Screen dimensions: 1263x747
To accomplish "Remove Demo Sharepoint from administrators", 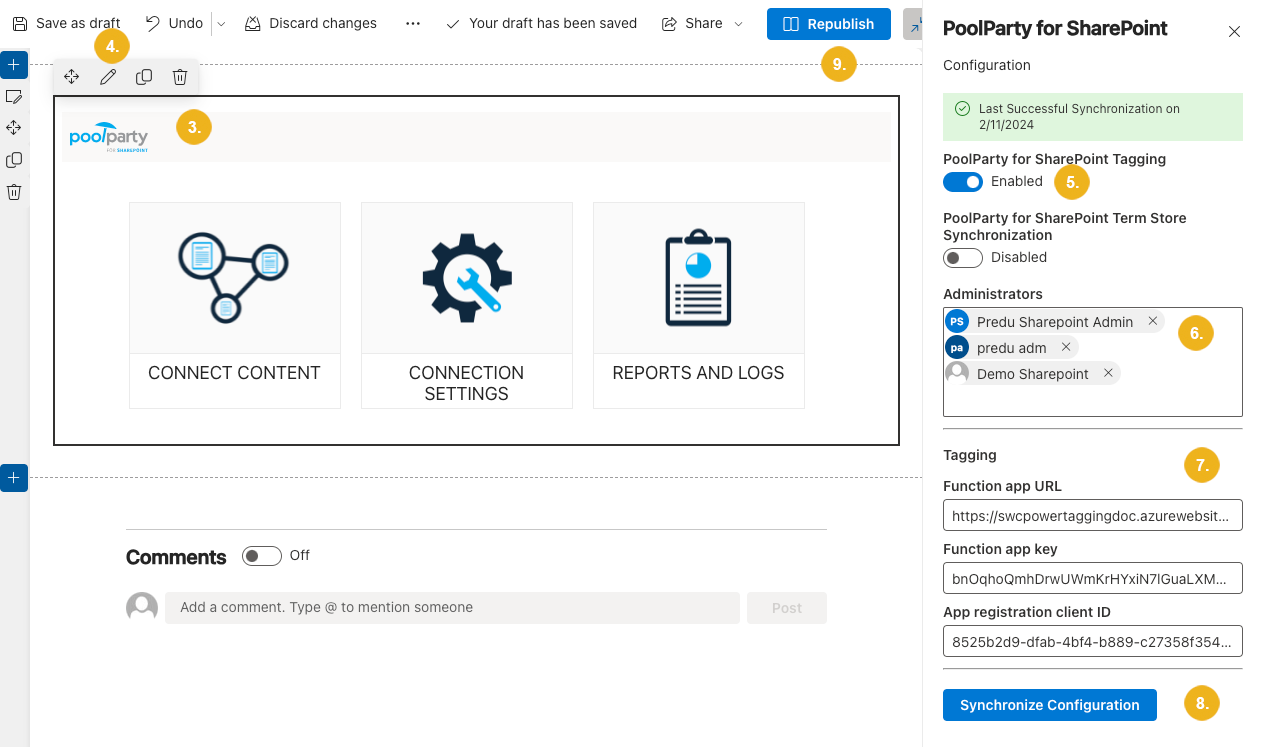I will (x=1108, y=373).
